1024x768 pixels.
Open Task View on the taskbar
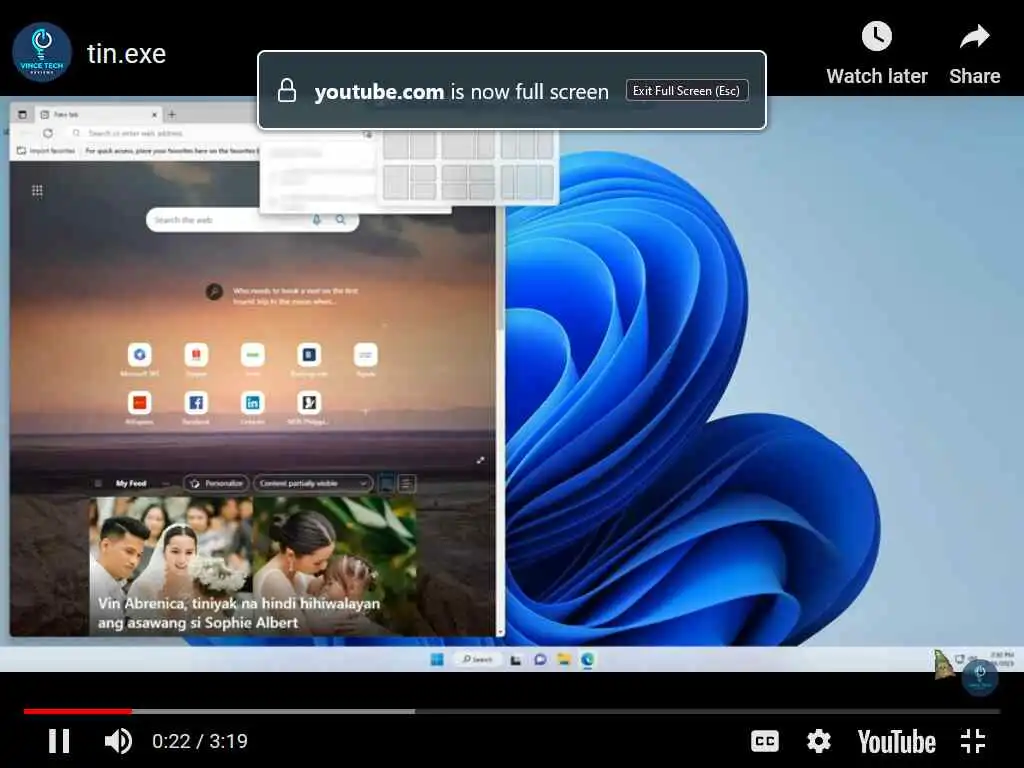pos(515,660)
